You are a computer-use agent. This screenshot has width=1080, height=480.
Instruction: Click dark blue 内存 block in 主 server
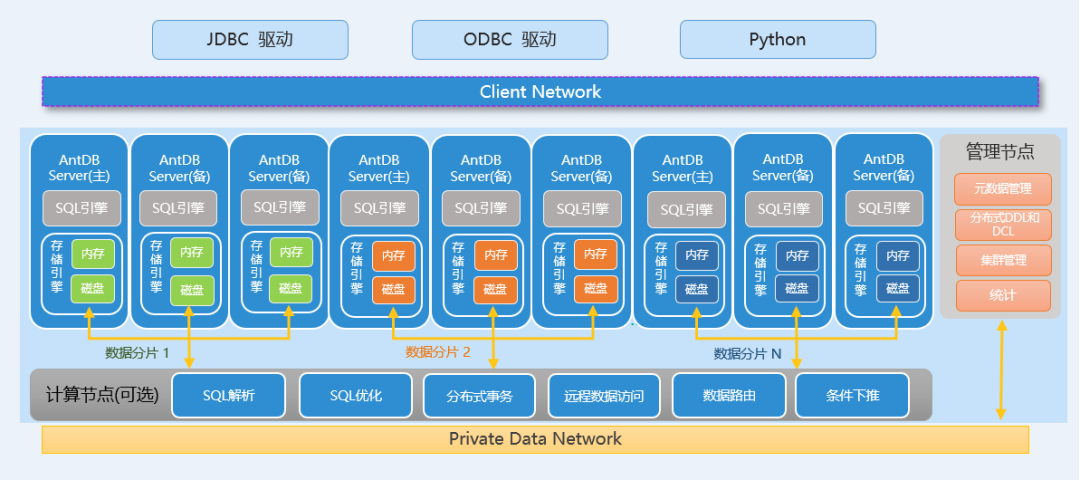[696, 255]
